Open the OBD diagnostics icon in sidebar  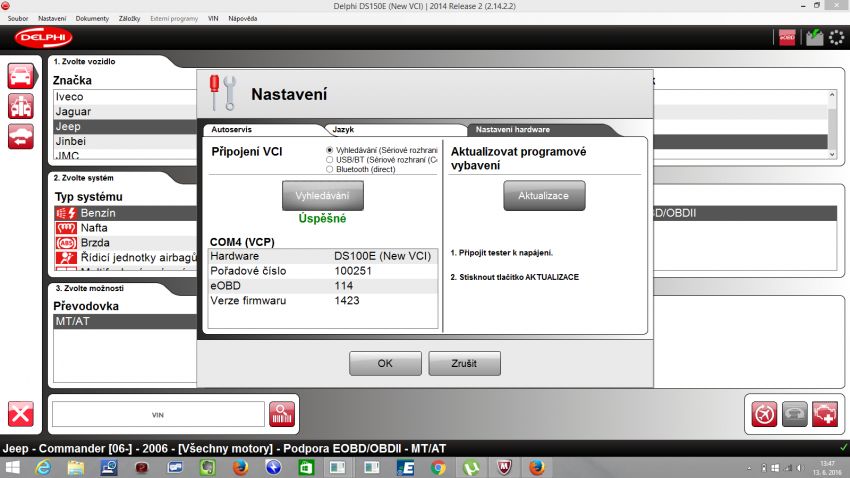[21, 106]
